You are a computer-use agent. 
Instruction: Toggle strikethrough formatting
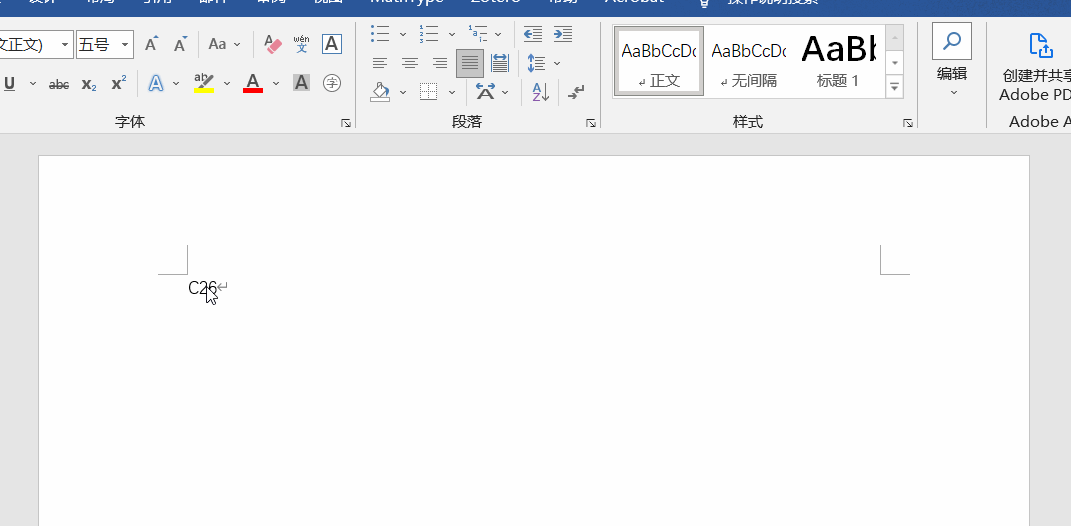point(59,84)
